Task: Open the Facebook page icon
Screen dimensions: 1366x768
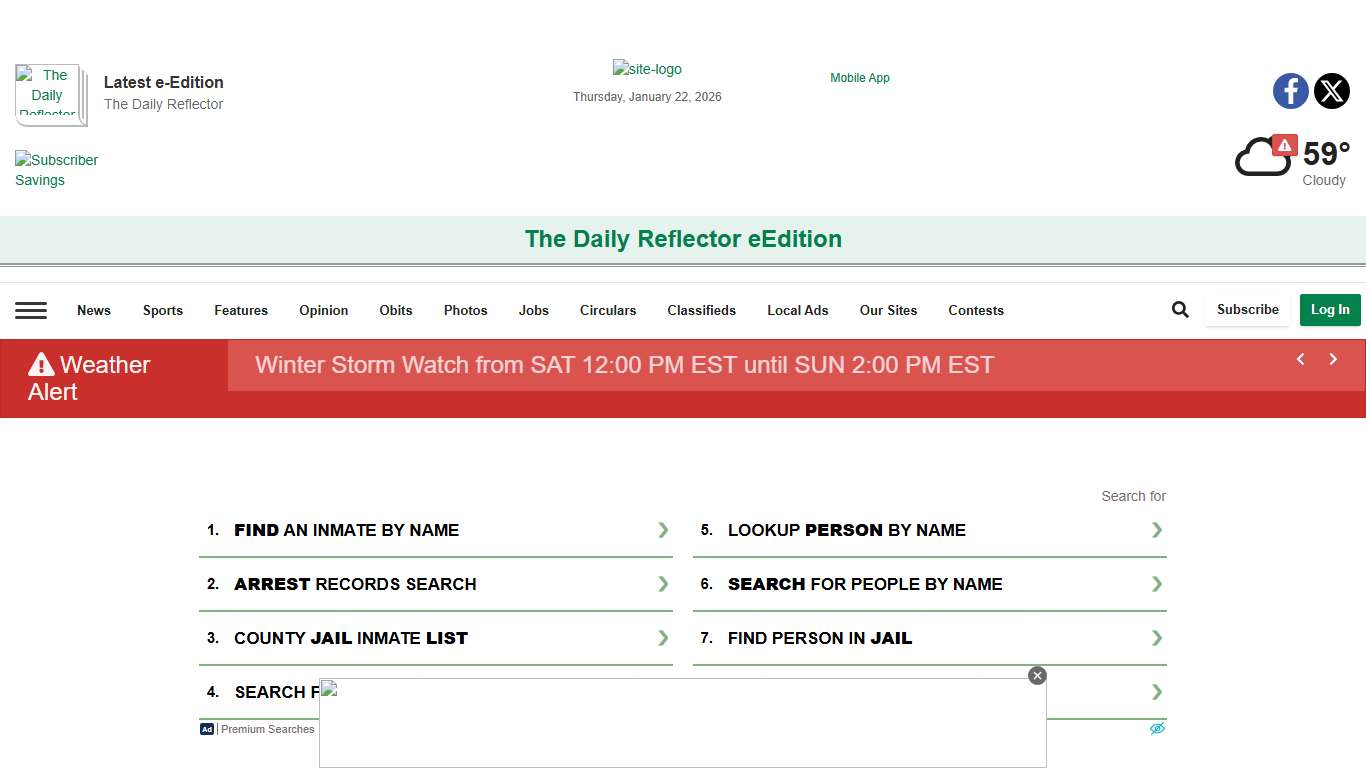Action: pos(1290,91)
